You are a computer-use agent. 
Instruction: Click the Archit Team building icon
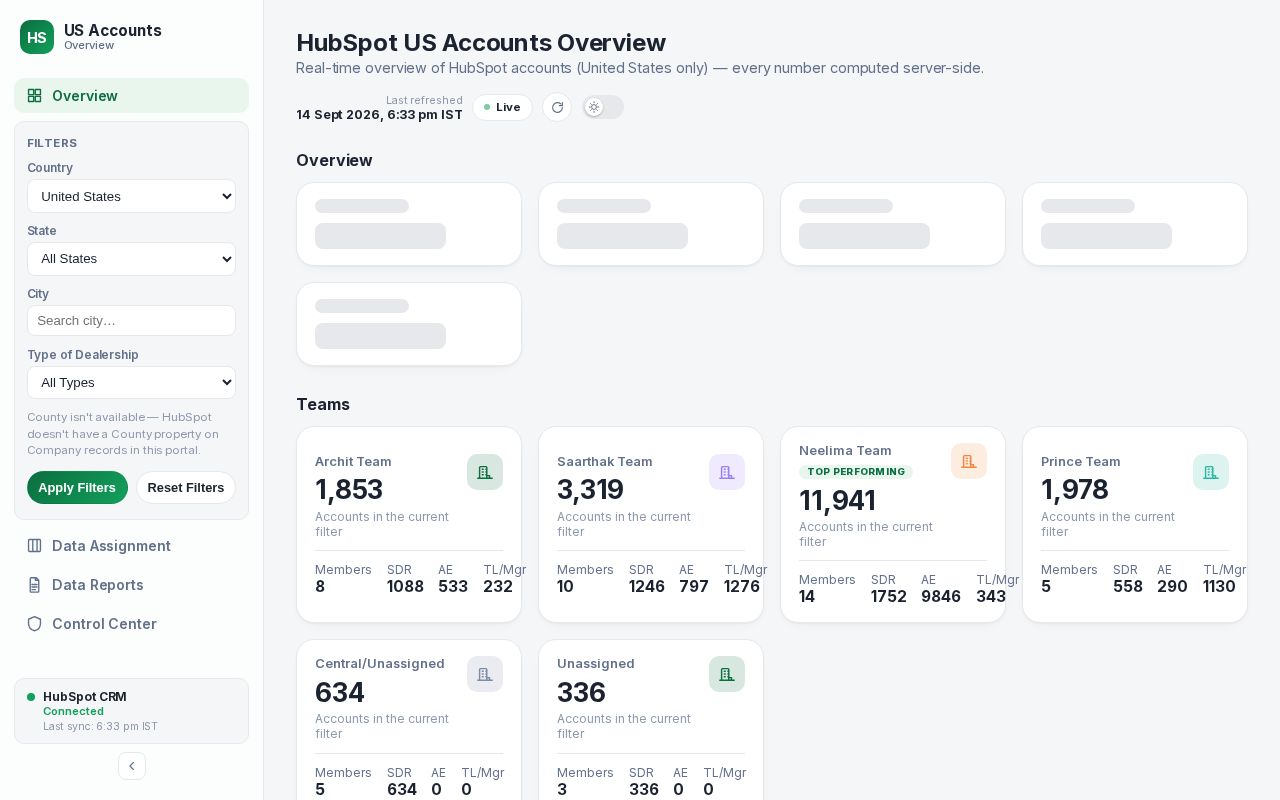click(485, 472)
